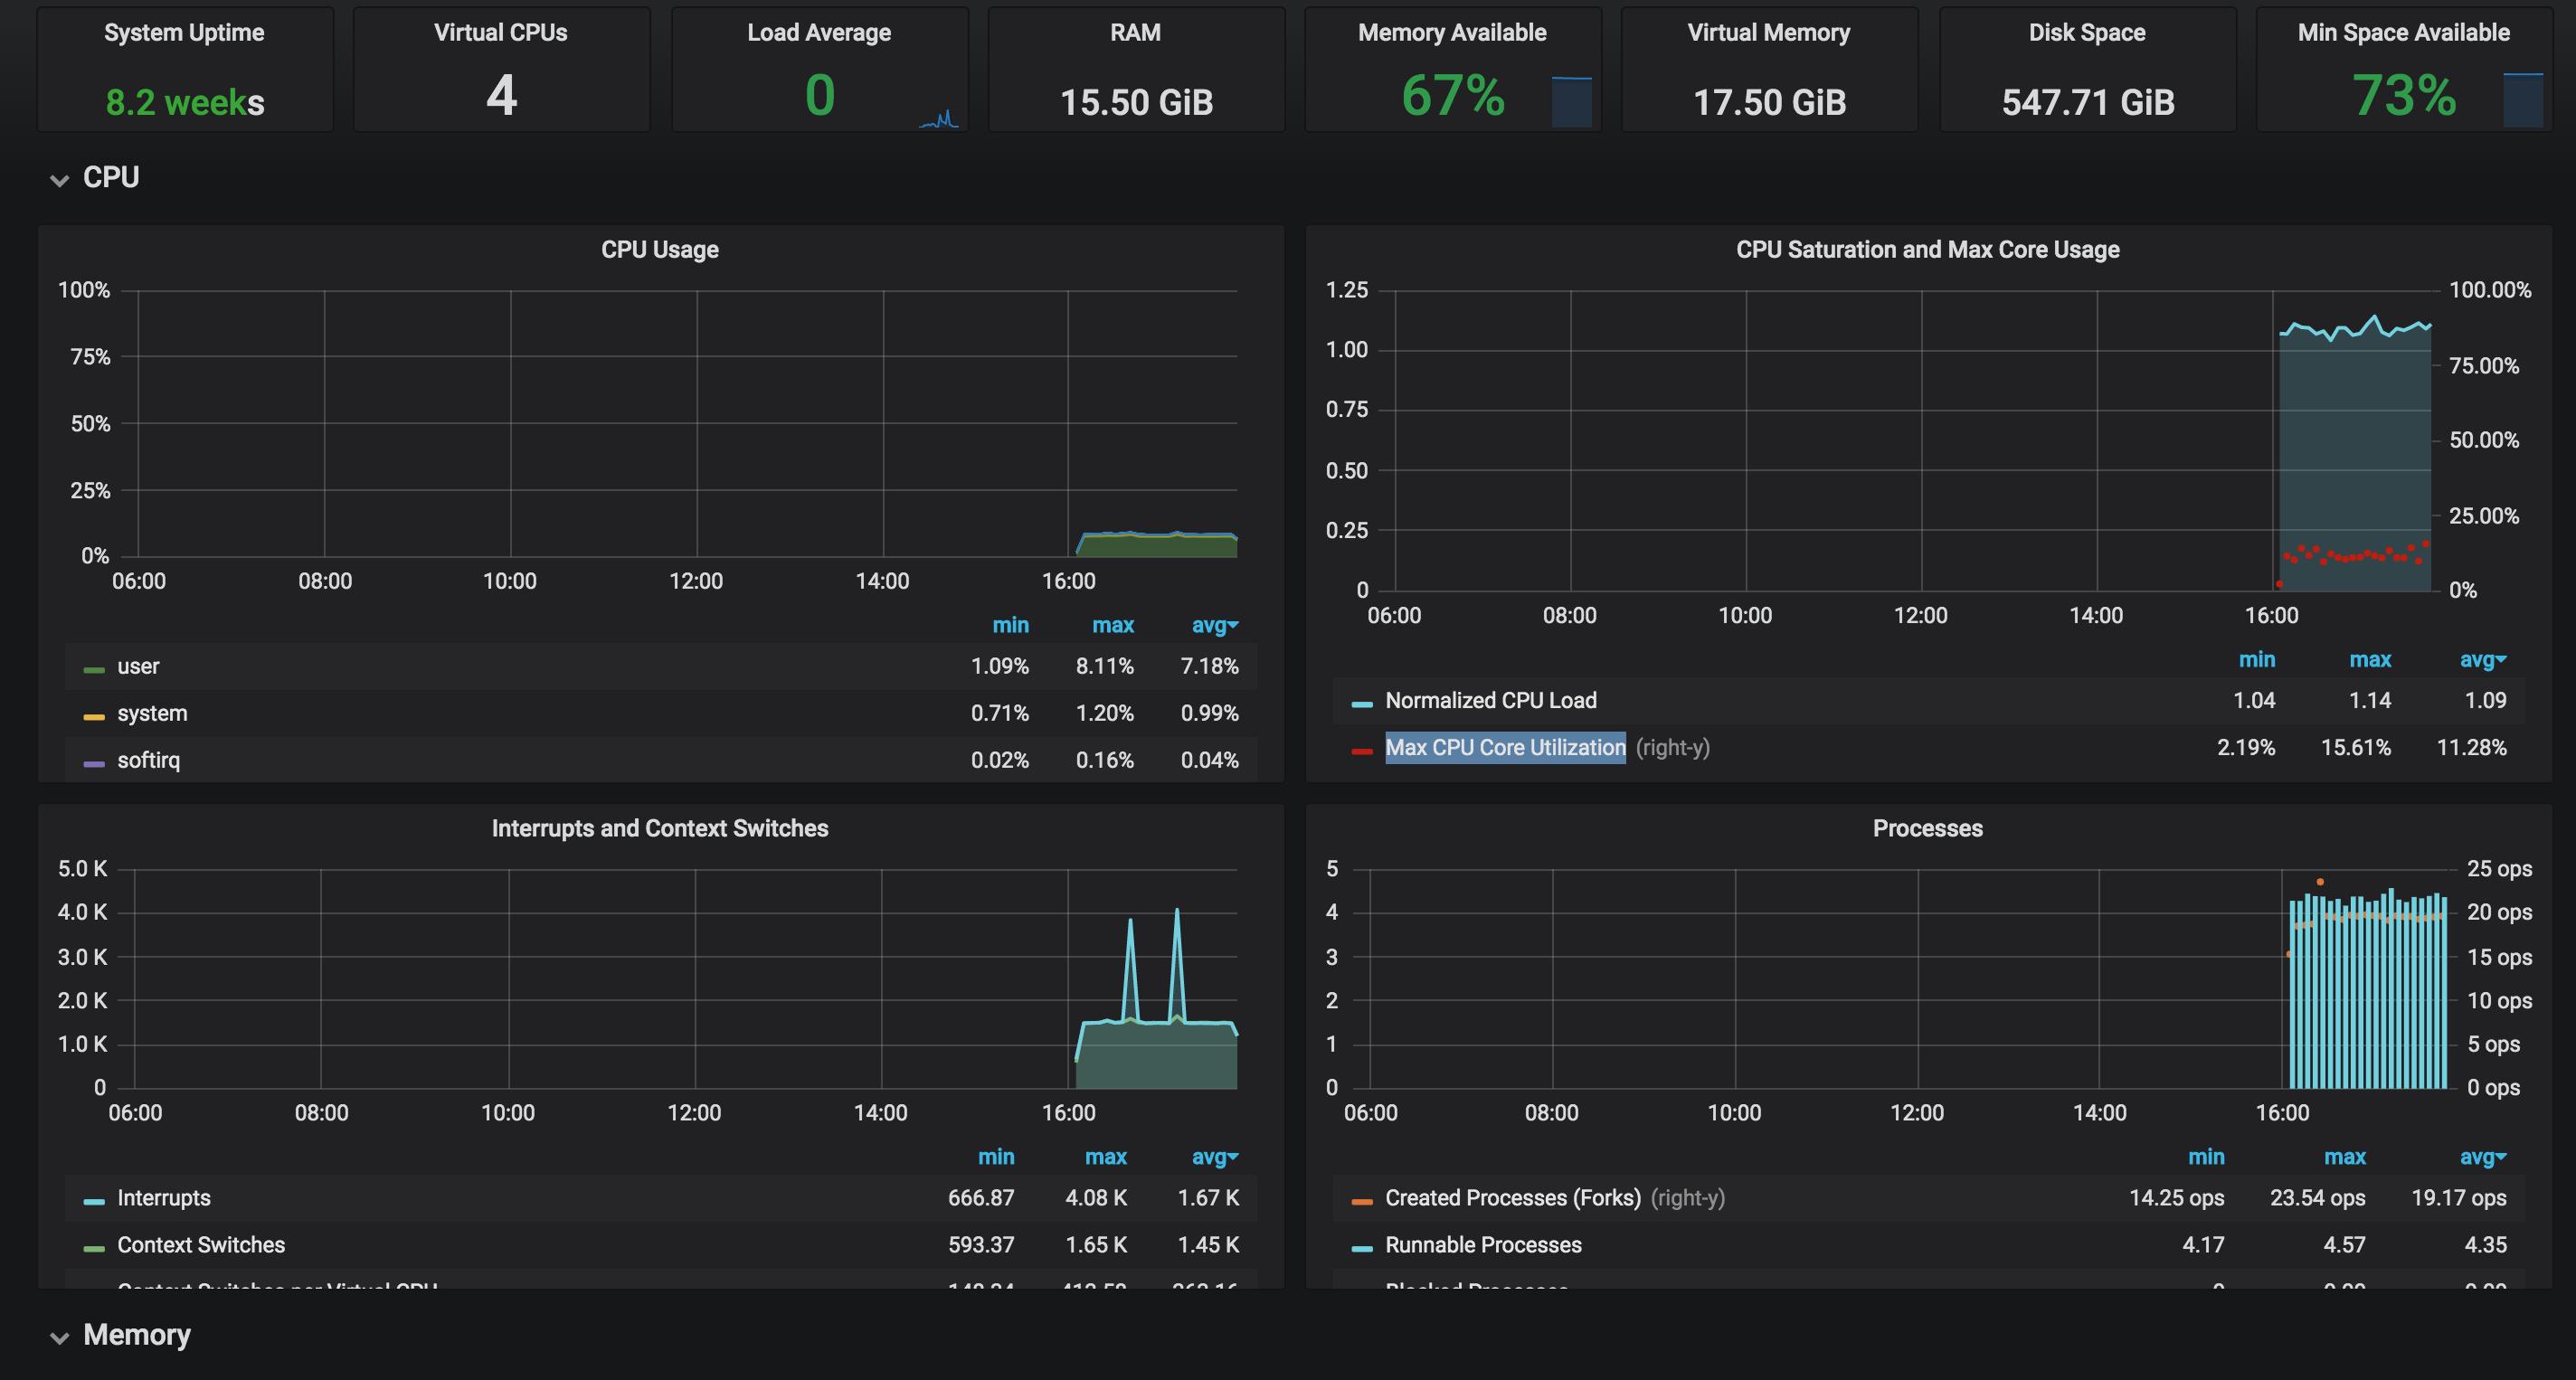Open the System Uptime stat panel title
Viewport: 2576px width, 1380px height.
[x=184, y=32]
